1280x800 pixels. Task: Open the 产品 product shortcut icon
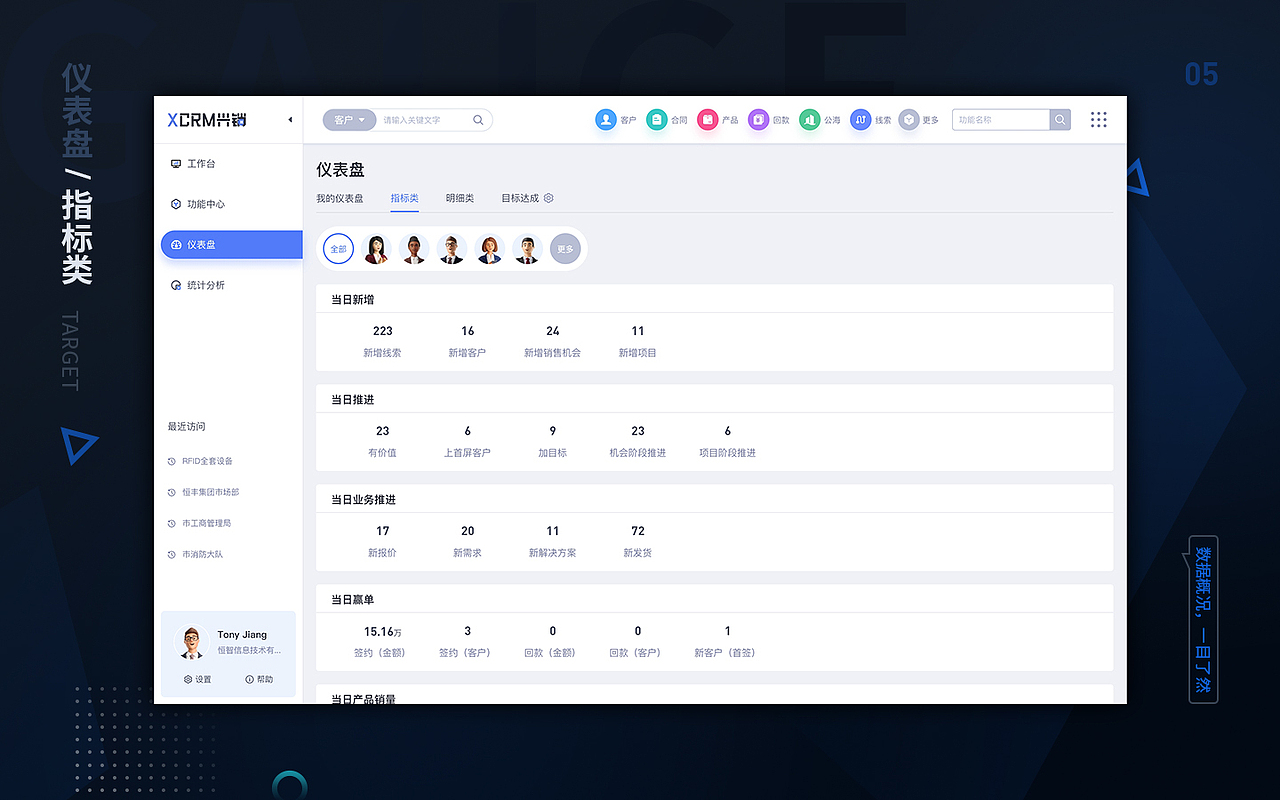tap(708, 120)
